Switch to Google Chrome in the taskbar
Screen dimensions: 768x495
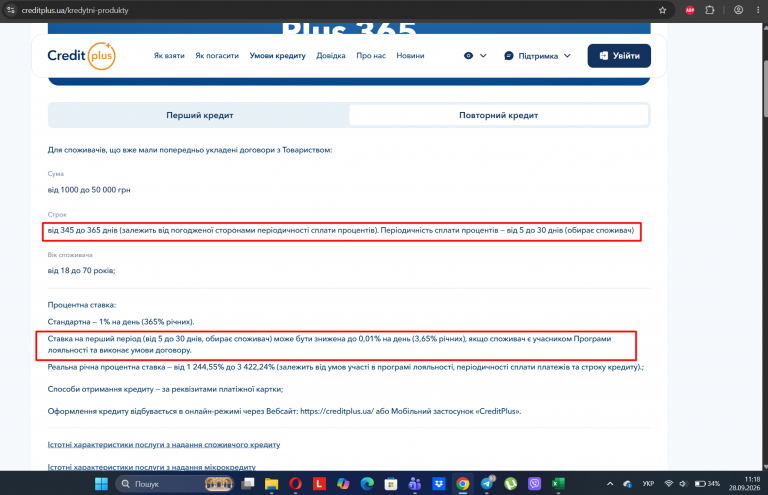click(462, 484)
